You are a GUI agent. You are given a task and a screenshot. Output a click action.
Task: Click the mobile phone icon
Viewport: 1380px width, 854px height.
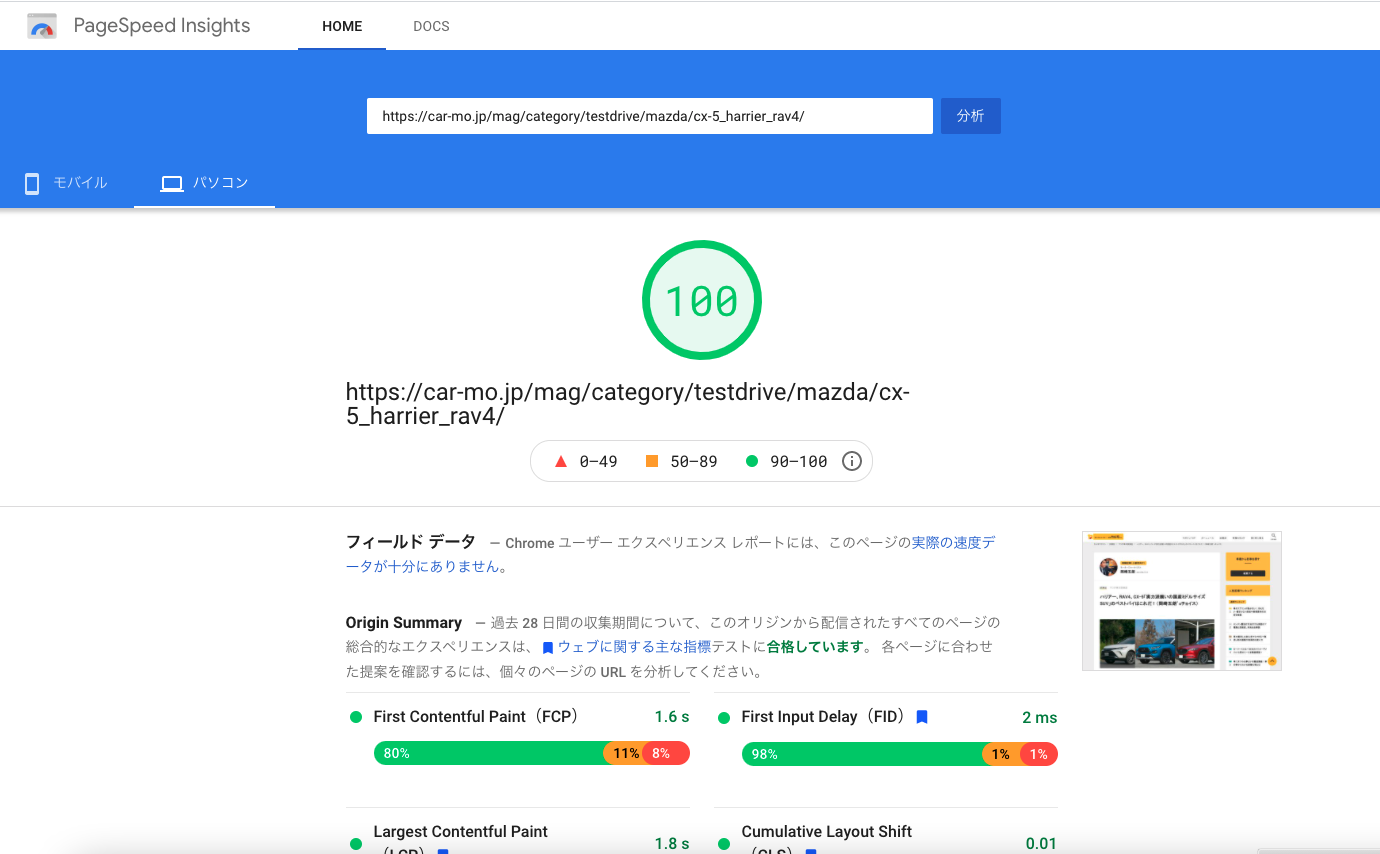[x=32, y=183]
